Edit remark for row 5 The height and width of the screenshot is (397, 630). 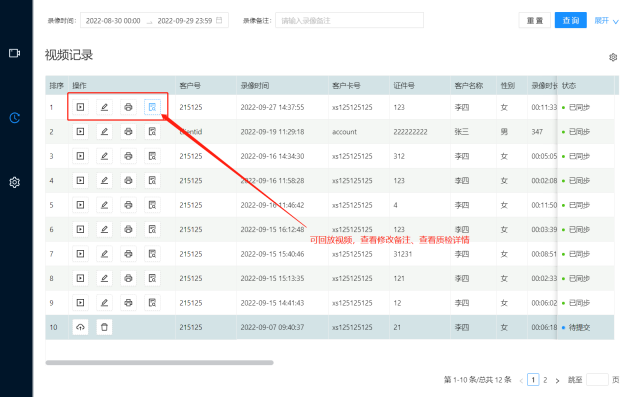click(x=104, y=205)
